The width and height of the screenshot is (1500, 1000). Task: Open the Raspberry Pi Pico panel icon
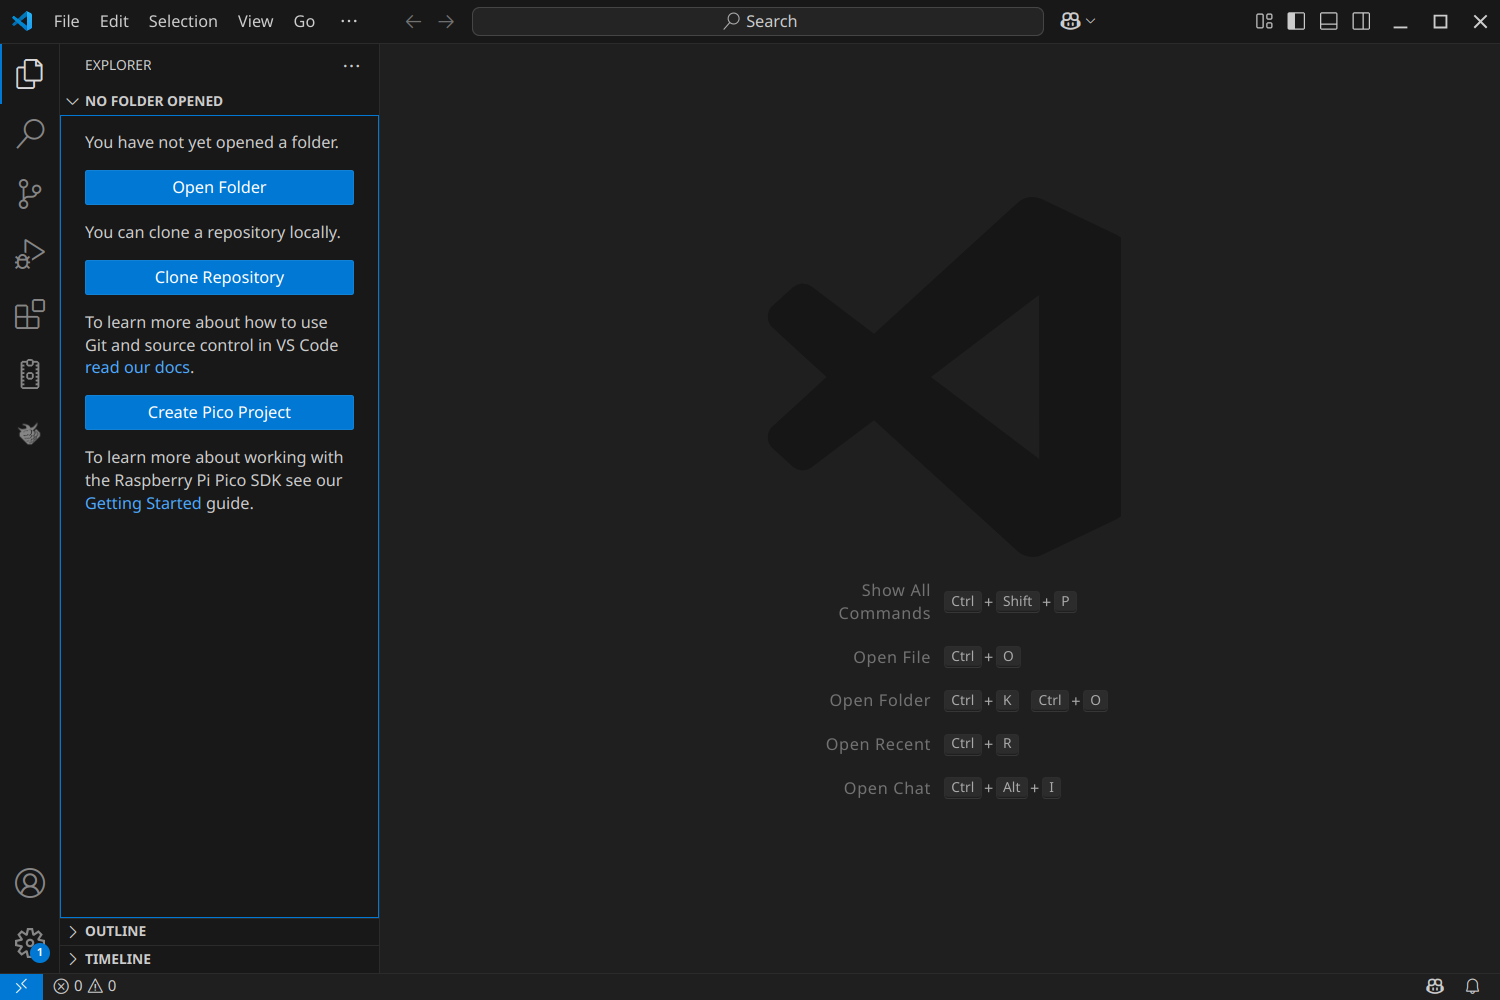pyautogui.click(x=30, y=434)
